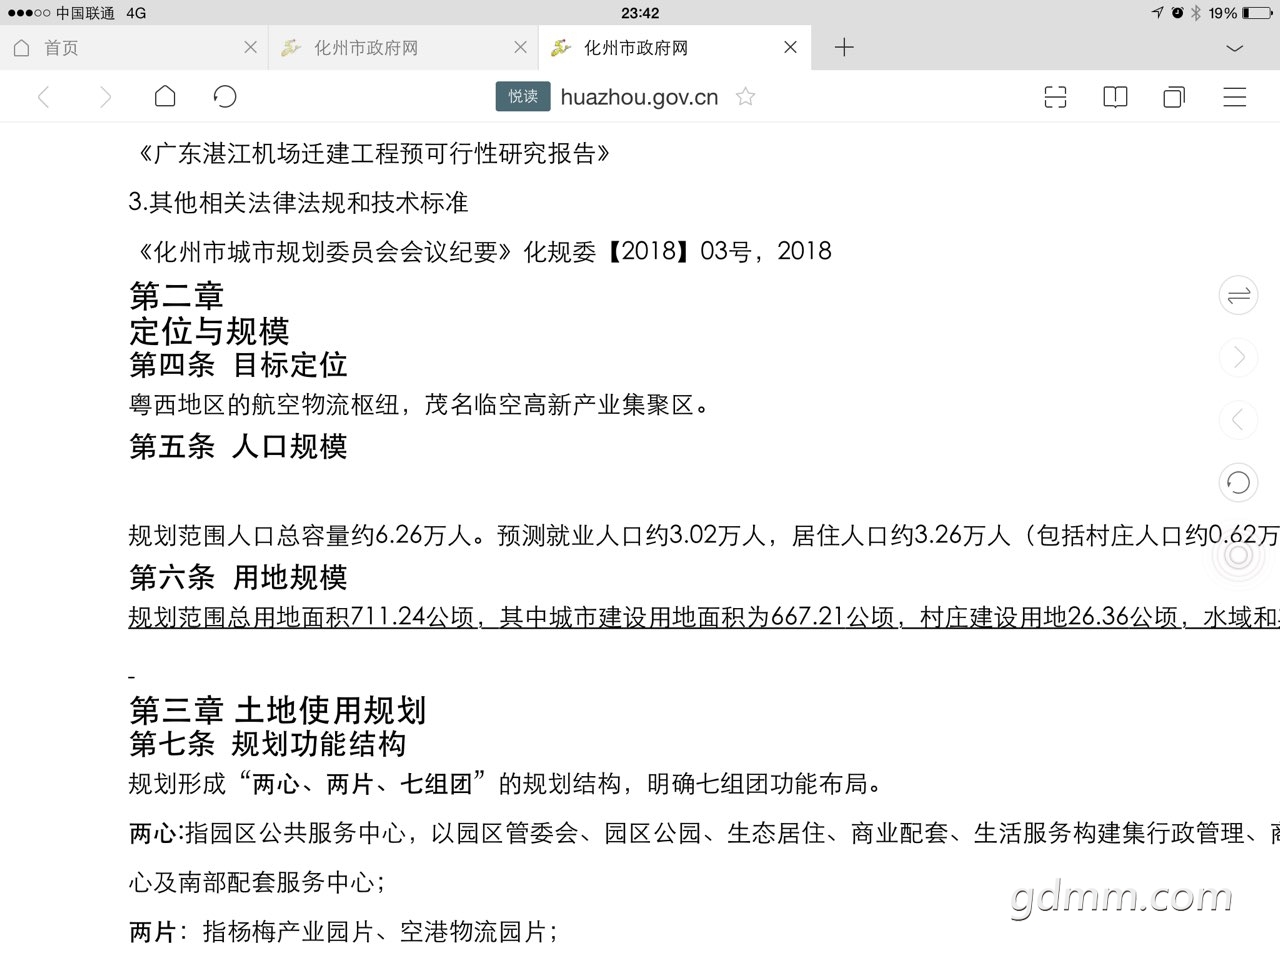
Task: Expand the tab list chevron
Action: tap(1235, 48)
